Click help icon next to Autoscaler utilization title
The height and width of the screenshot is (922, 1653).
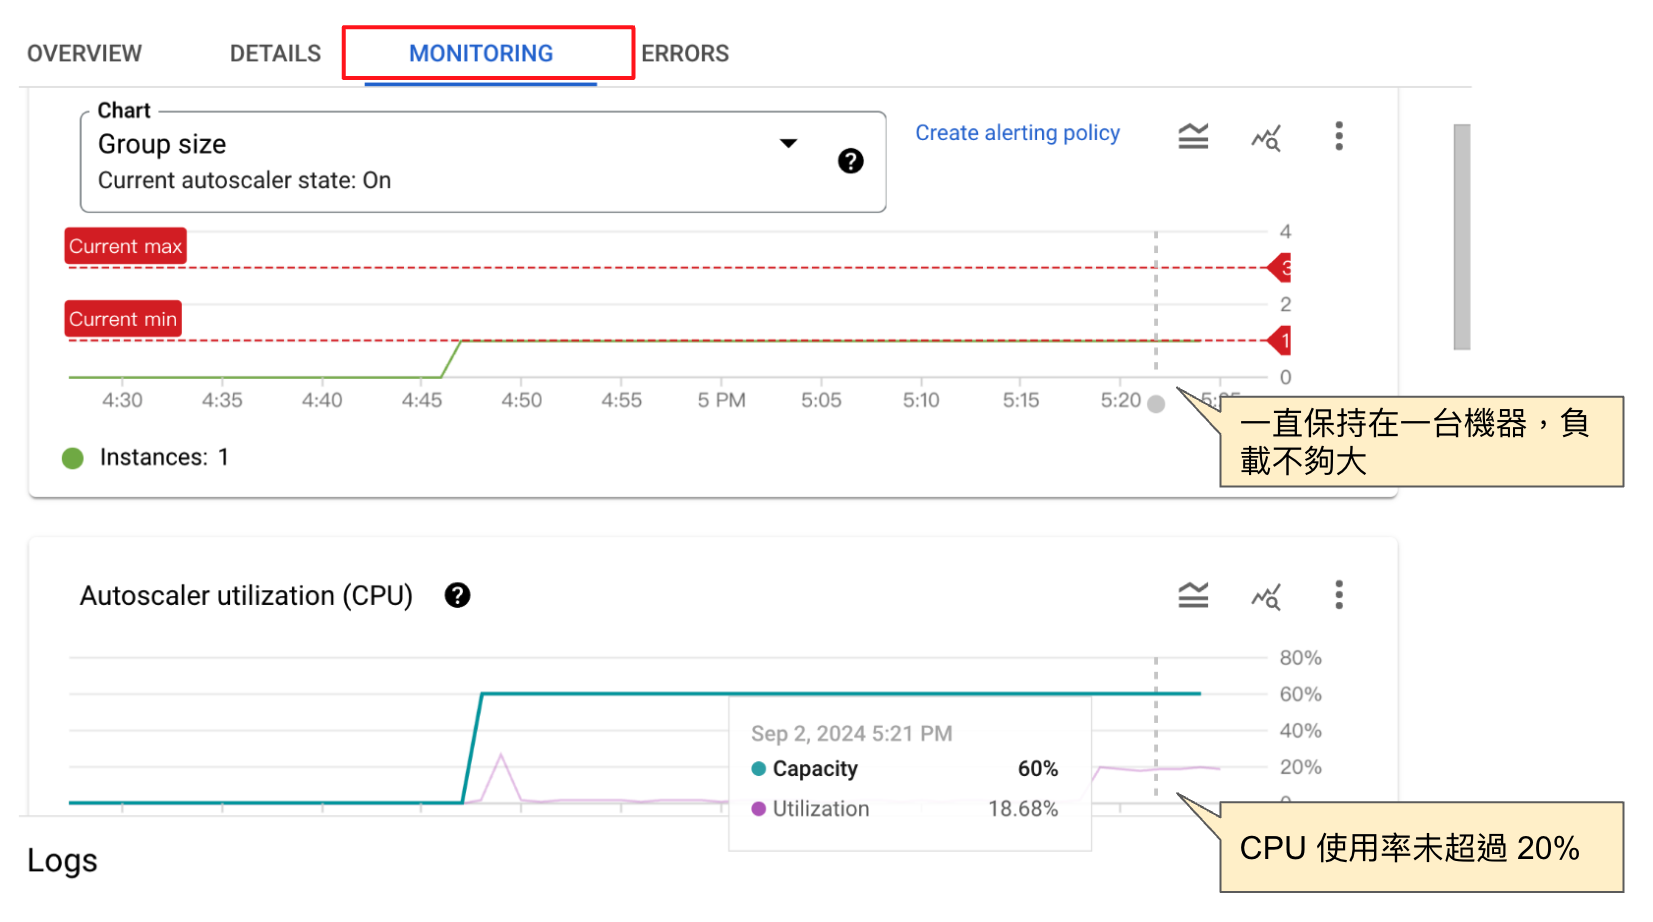click(x=457, y=595)
